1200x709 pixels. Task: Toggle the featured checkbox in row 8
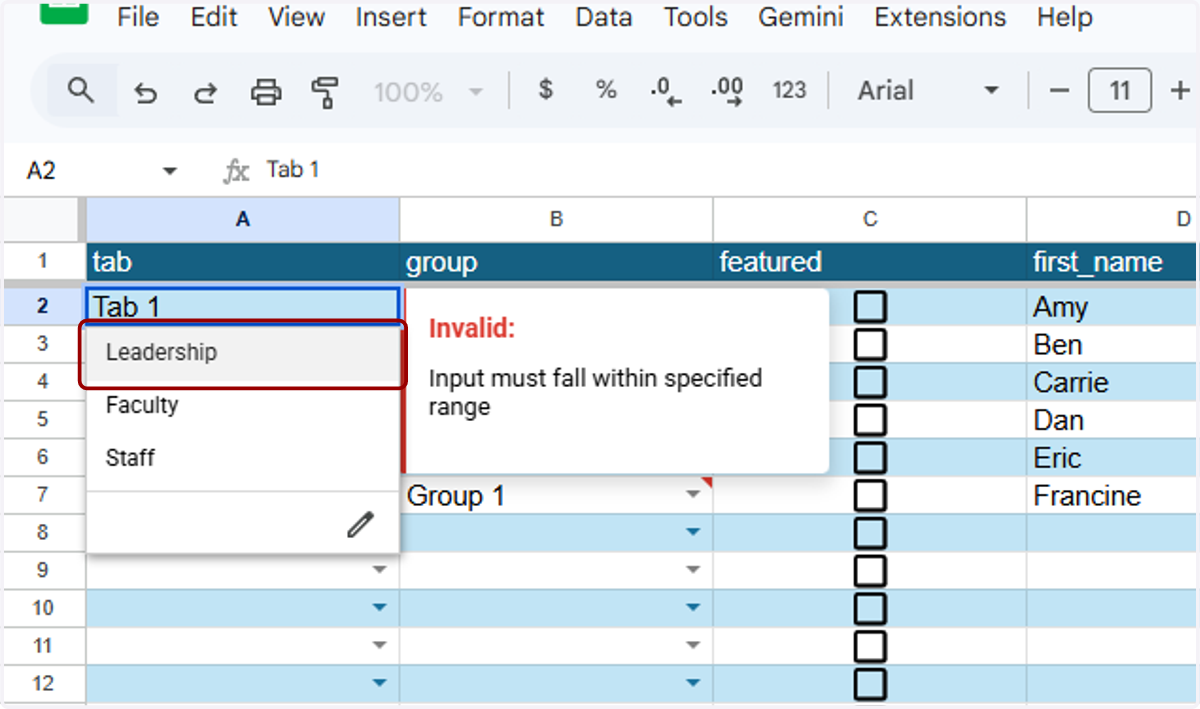[x=870, y=533]
